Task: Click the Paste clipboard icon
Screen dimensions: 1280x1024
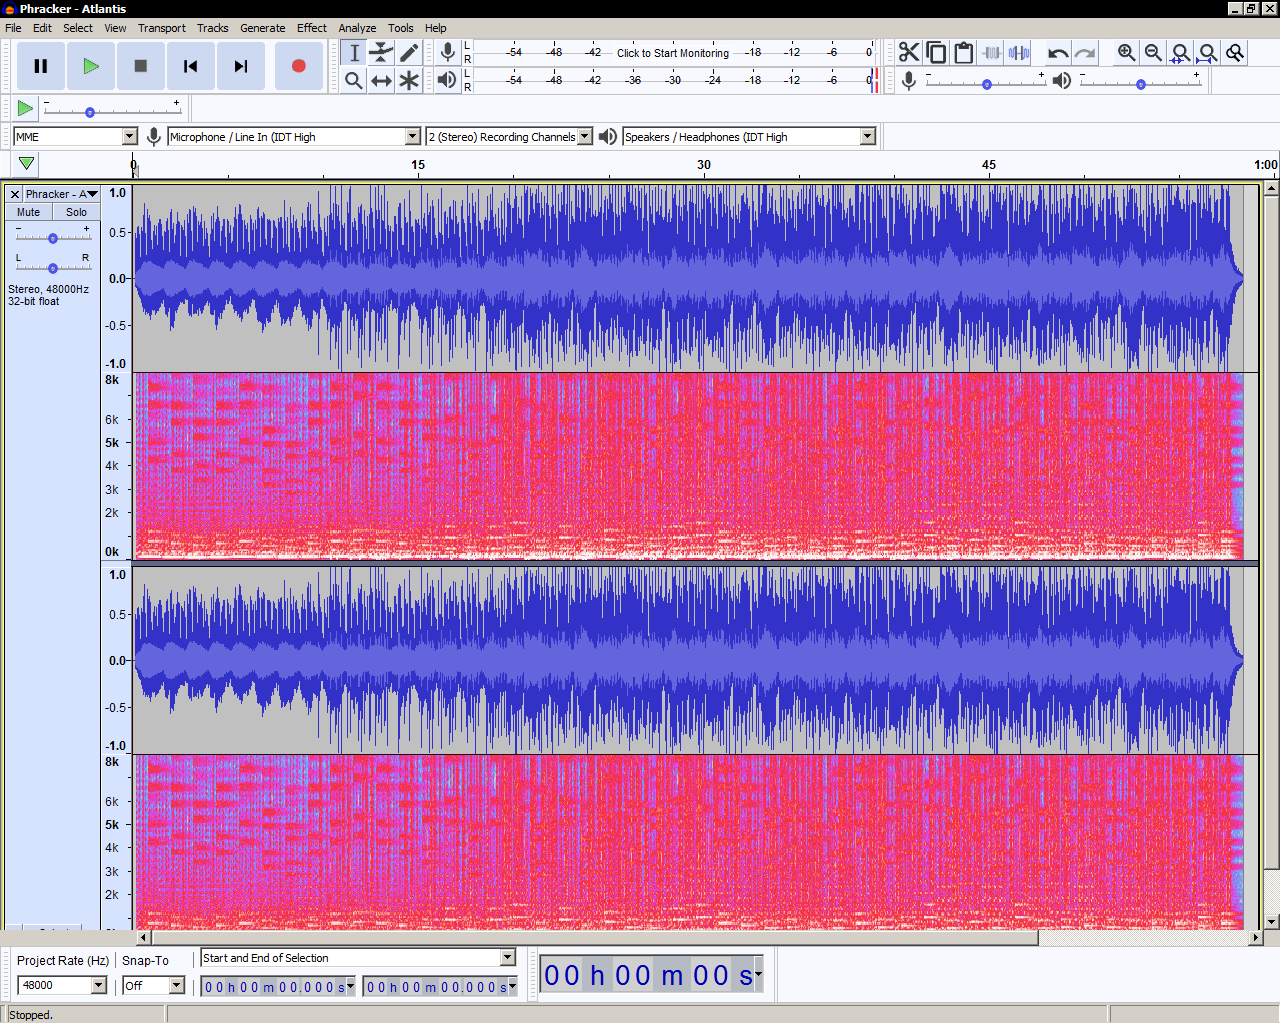Action: coord(963,53)
